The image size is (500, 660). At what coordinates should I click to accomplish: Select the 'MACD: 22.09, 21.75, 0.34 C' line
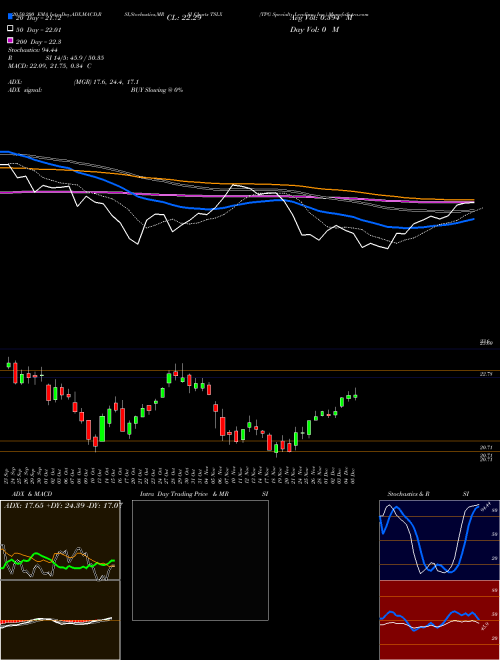click(x=50, y=66)
